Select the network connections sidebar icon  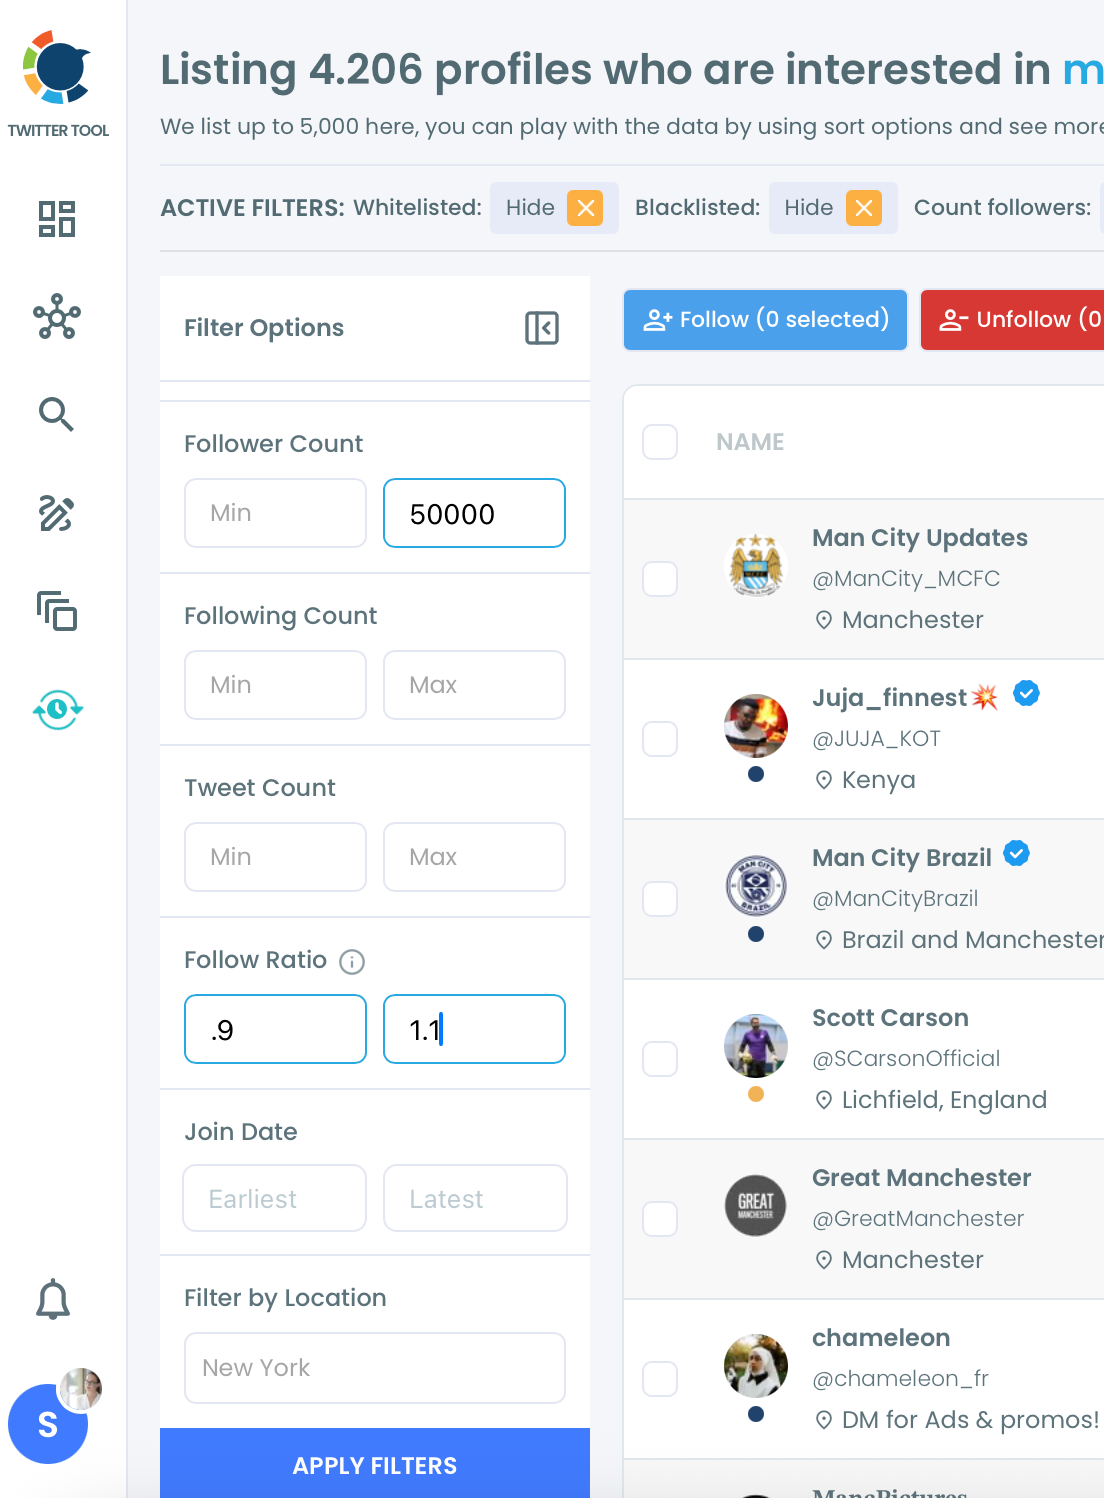[57, 318]
